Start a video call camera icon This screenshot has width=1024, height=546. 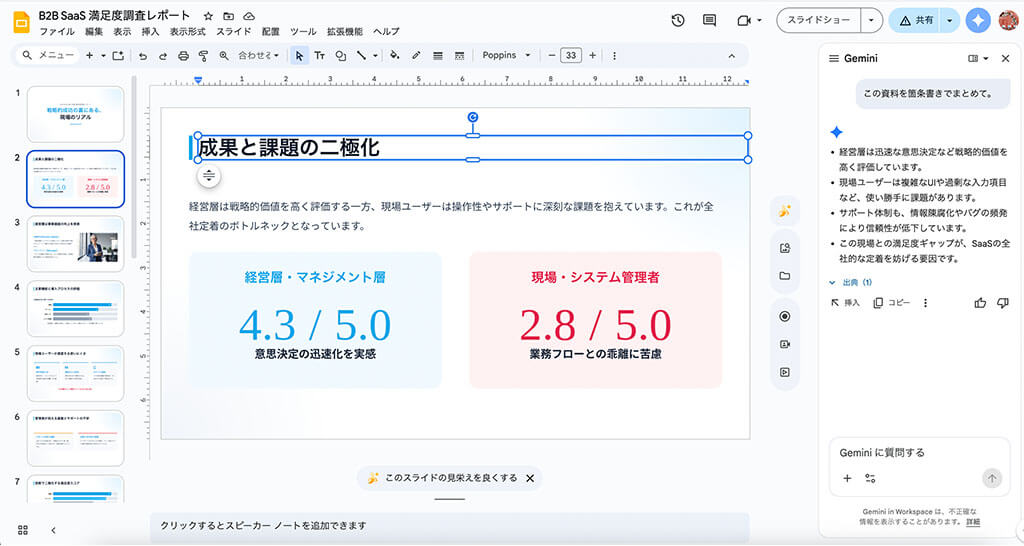744,20
